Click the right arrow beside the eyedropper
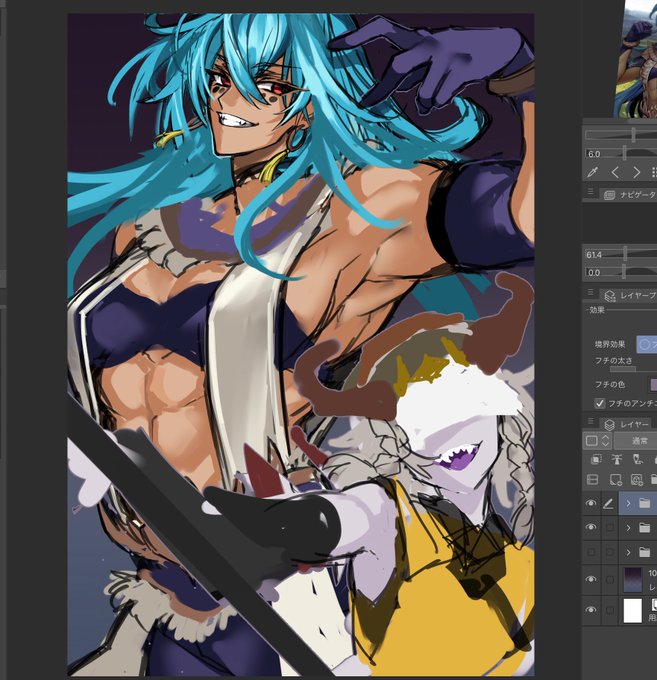 (636, 172)
